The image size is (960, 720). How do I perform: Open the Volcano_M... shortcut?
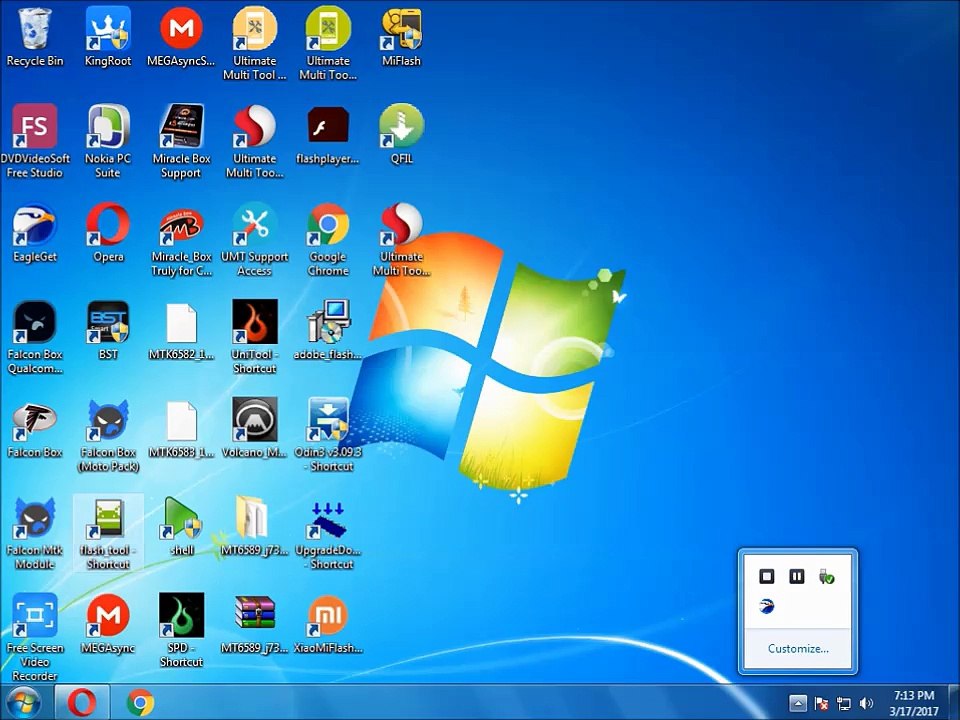pos(255,429)
